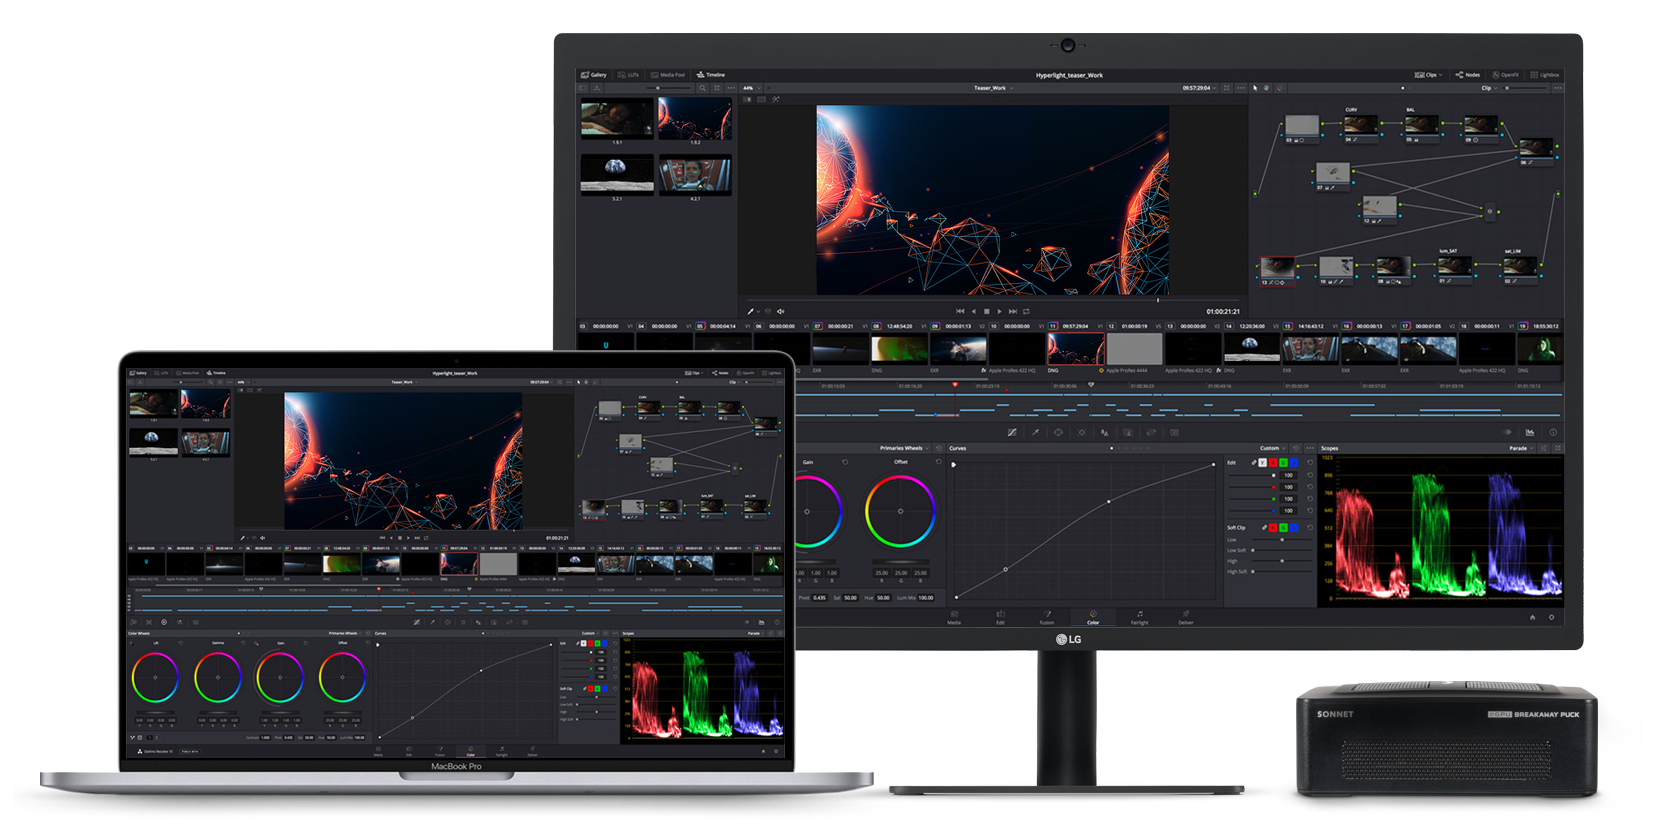Toggle the Soft Clip blue channel on monitor
Screen dimensions: 1669x837
(x=1294, y=527)
